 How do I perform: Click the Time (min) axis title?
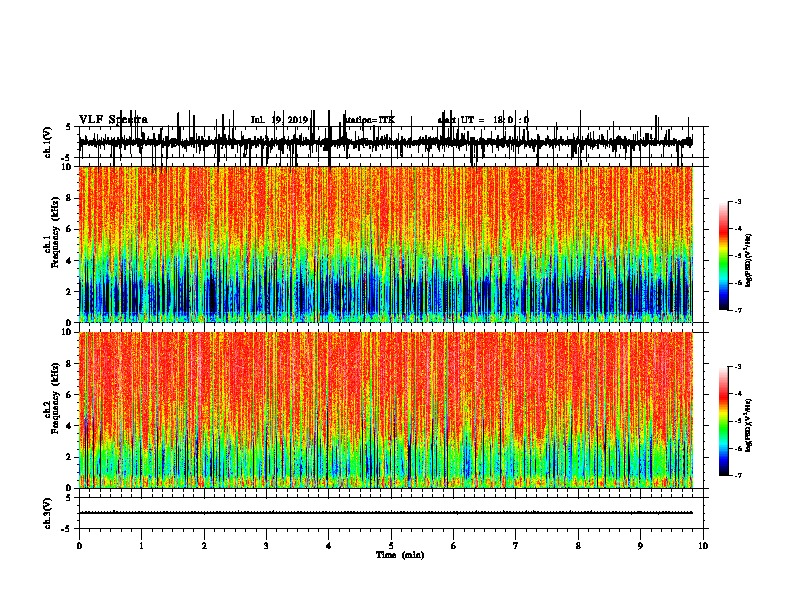(x=400, y=555)
